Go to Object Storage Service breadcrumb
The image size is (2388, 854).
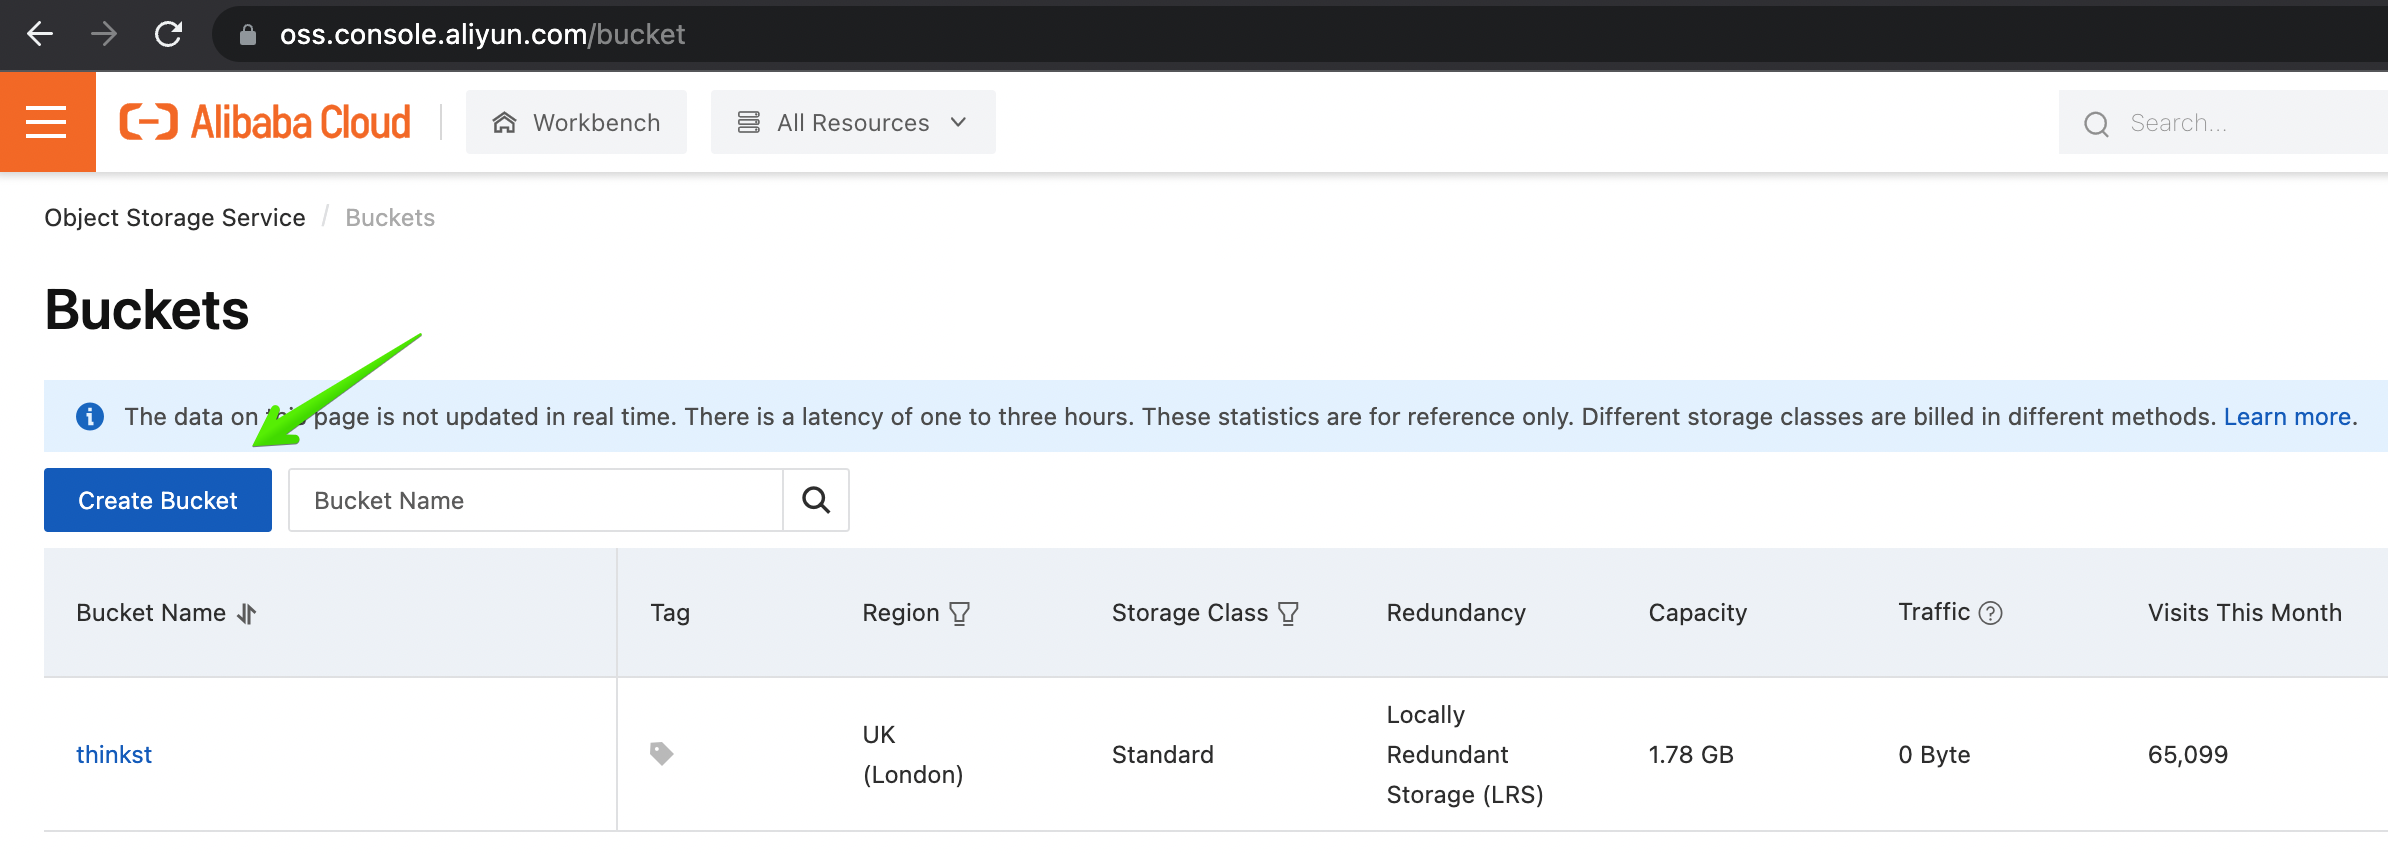pyautogui.click(x=175, y=218)
